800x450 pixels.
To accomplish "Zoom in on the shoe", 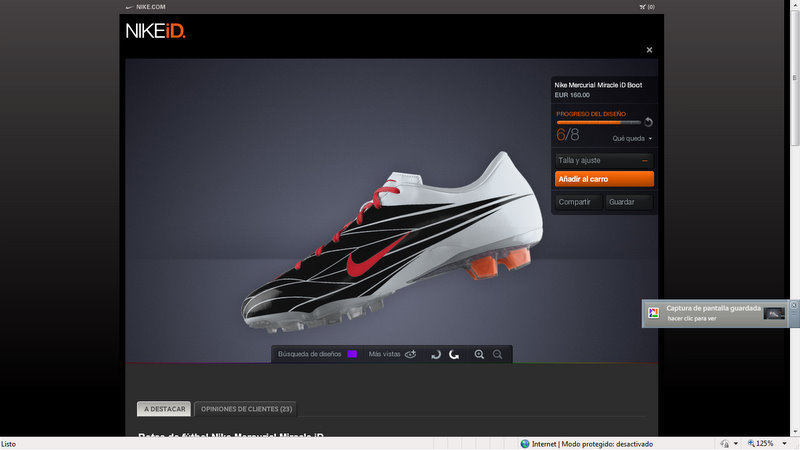I will pyautogui.click(x=479, y=355).
